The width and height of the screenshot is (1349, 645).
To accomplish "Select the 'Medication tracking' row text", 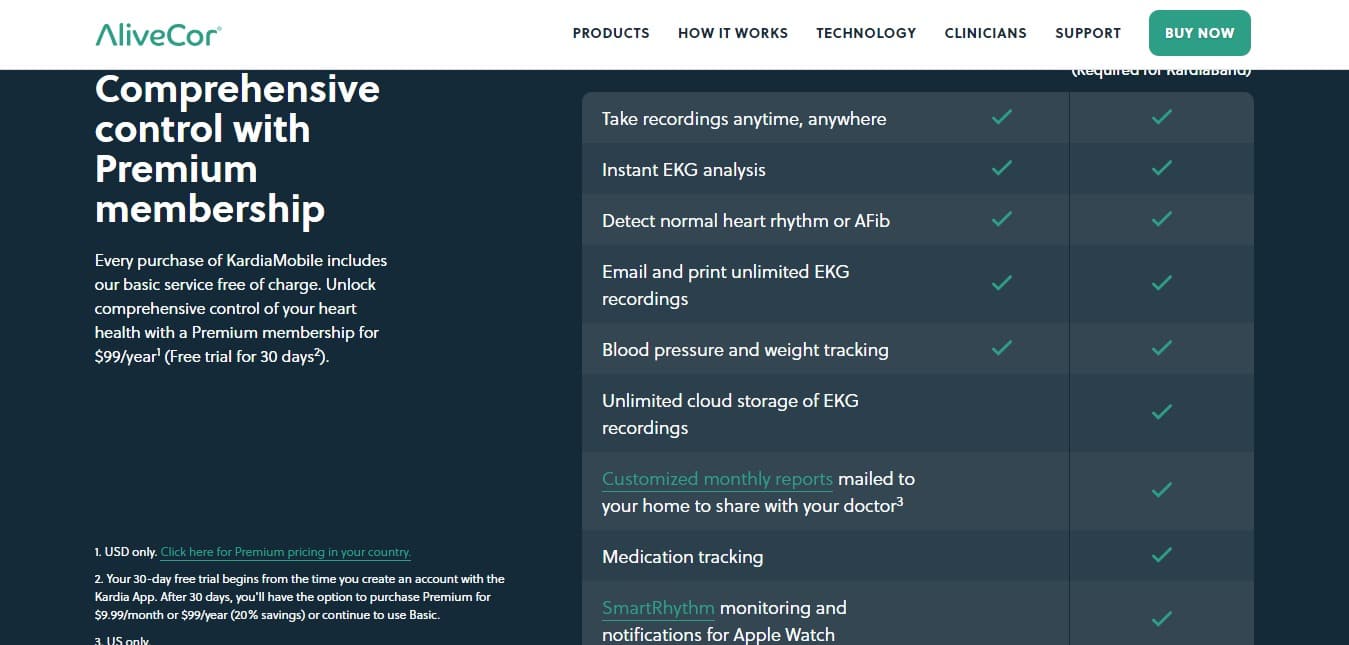I will click(x=682, y=557).
